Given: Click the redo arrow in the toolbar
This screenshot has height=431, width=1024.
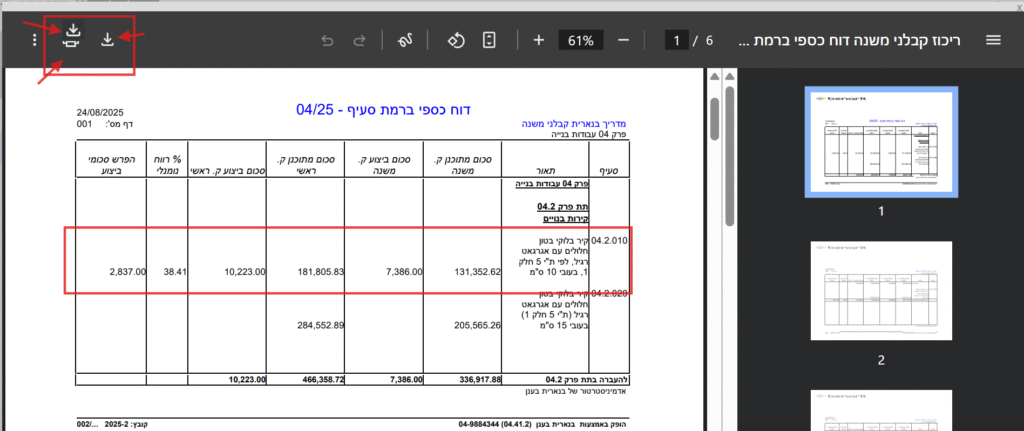Looking at the screenshot, I should (x=360, y=41).
